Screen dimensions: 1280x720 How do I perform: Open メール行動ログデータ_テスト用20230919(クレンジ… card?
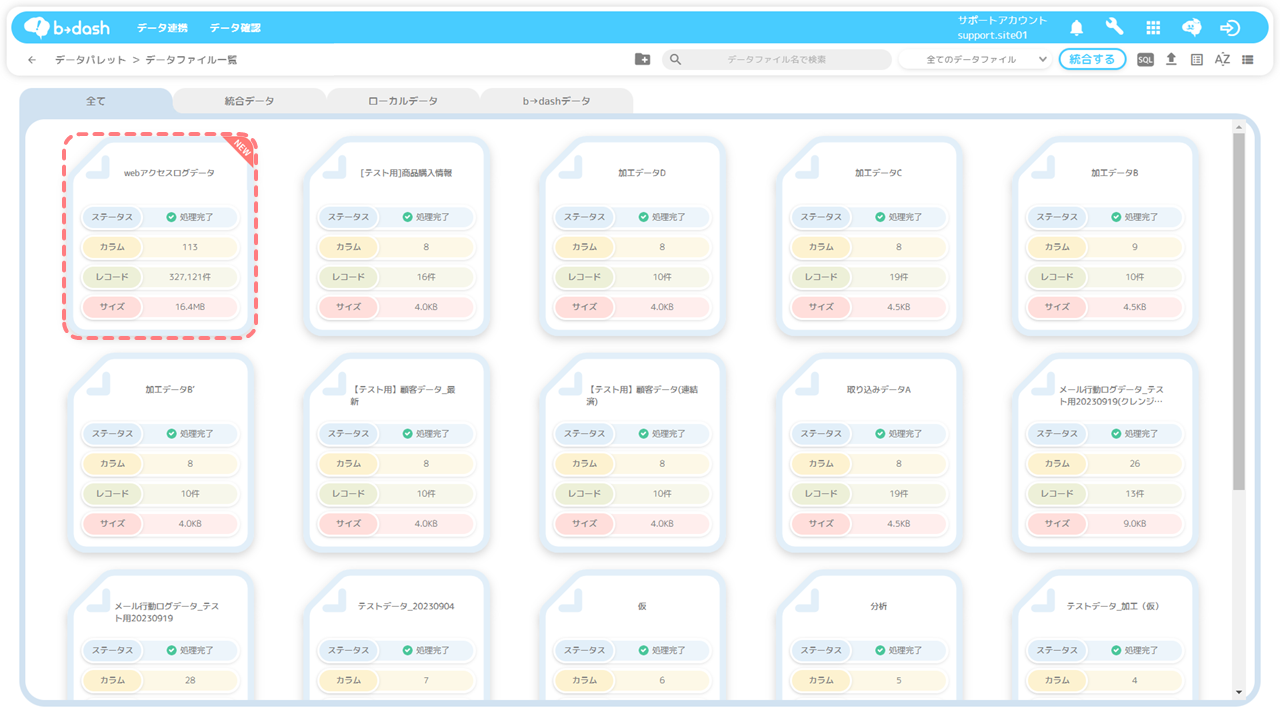pyautogui.click(x=1106, y=453)
